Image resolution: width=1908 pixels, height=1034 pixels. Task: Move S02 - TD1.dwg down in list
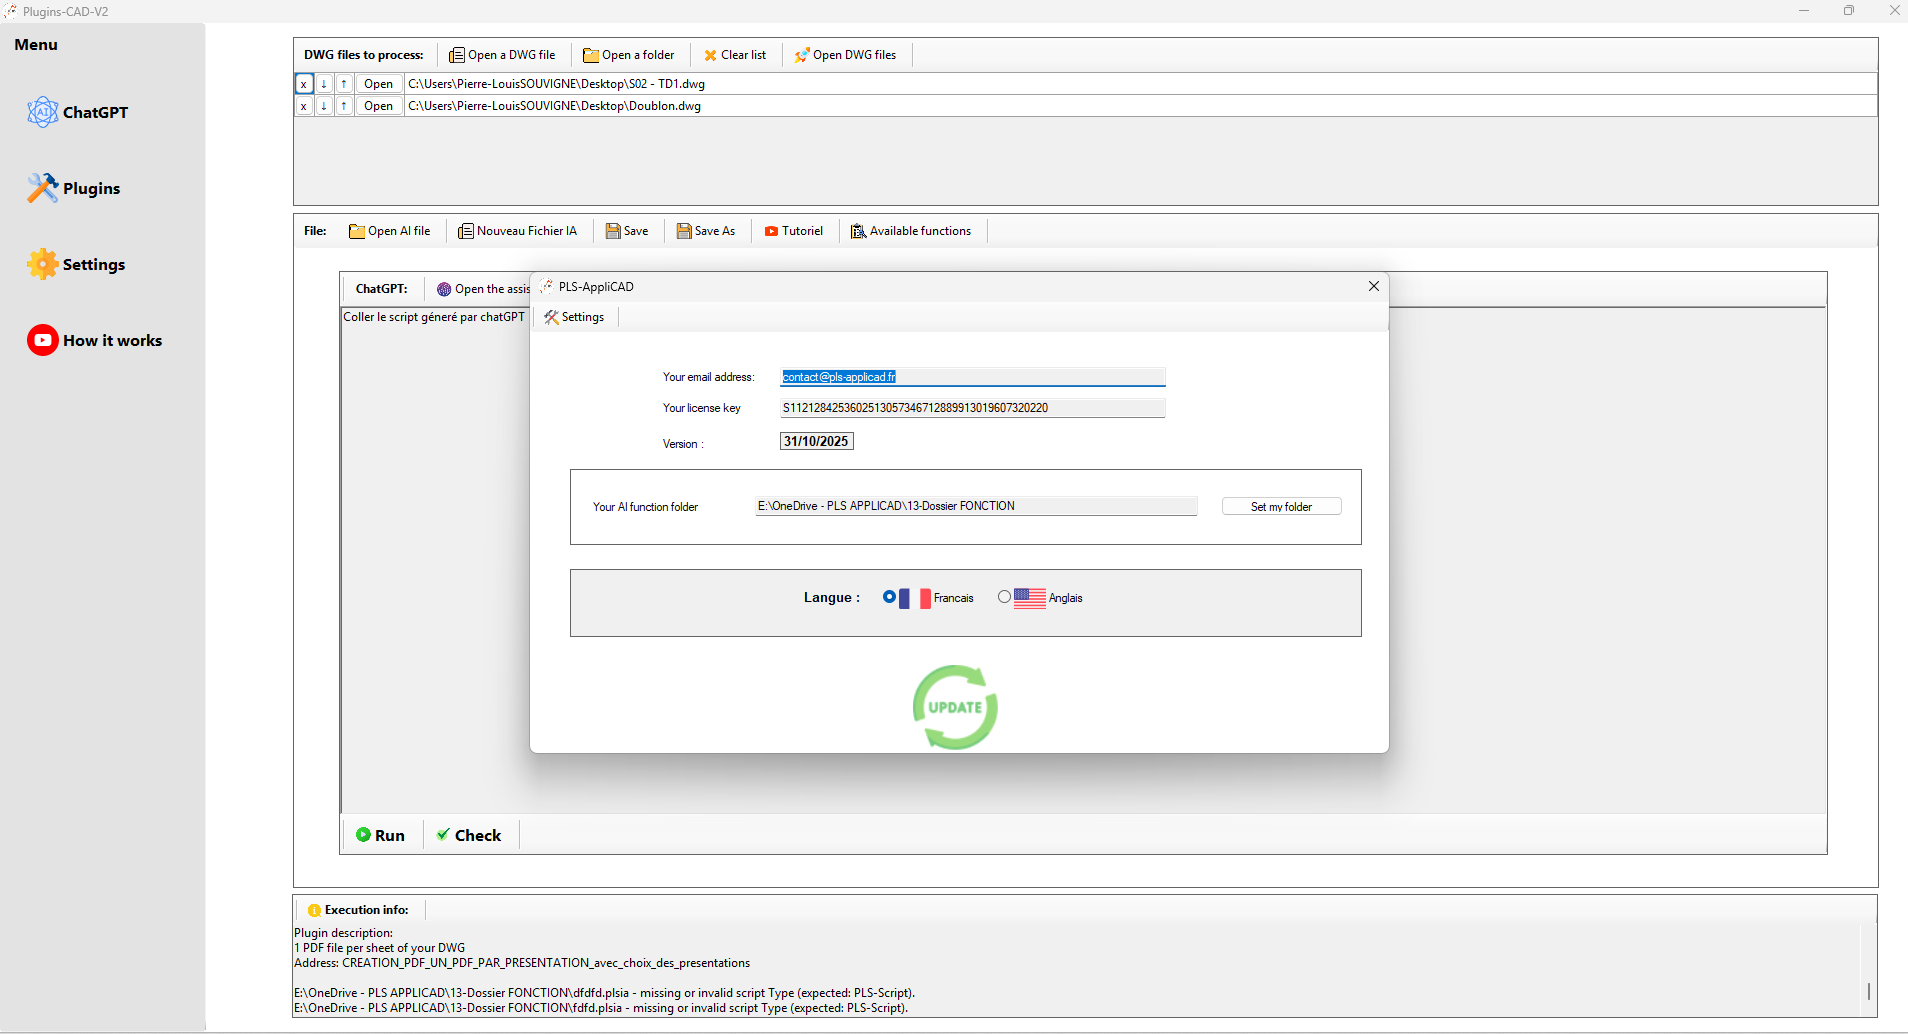[x=324, y=84]
